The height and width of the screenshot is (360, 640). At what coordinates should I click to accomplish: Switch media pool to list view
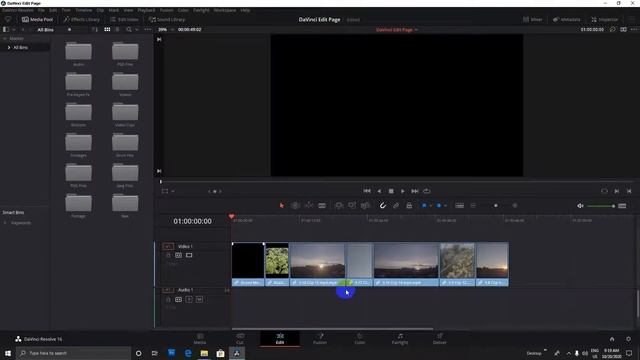pos(118,29)
